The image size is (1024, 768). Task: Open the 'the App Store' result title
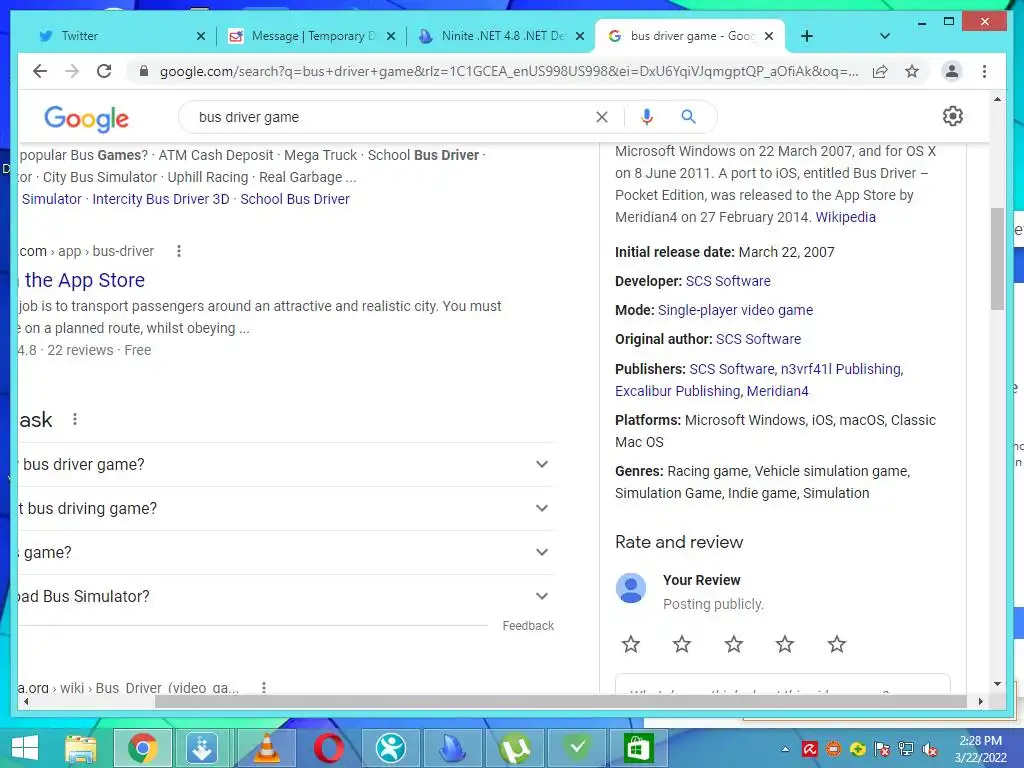tap(84, 280)
